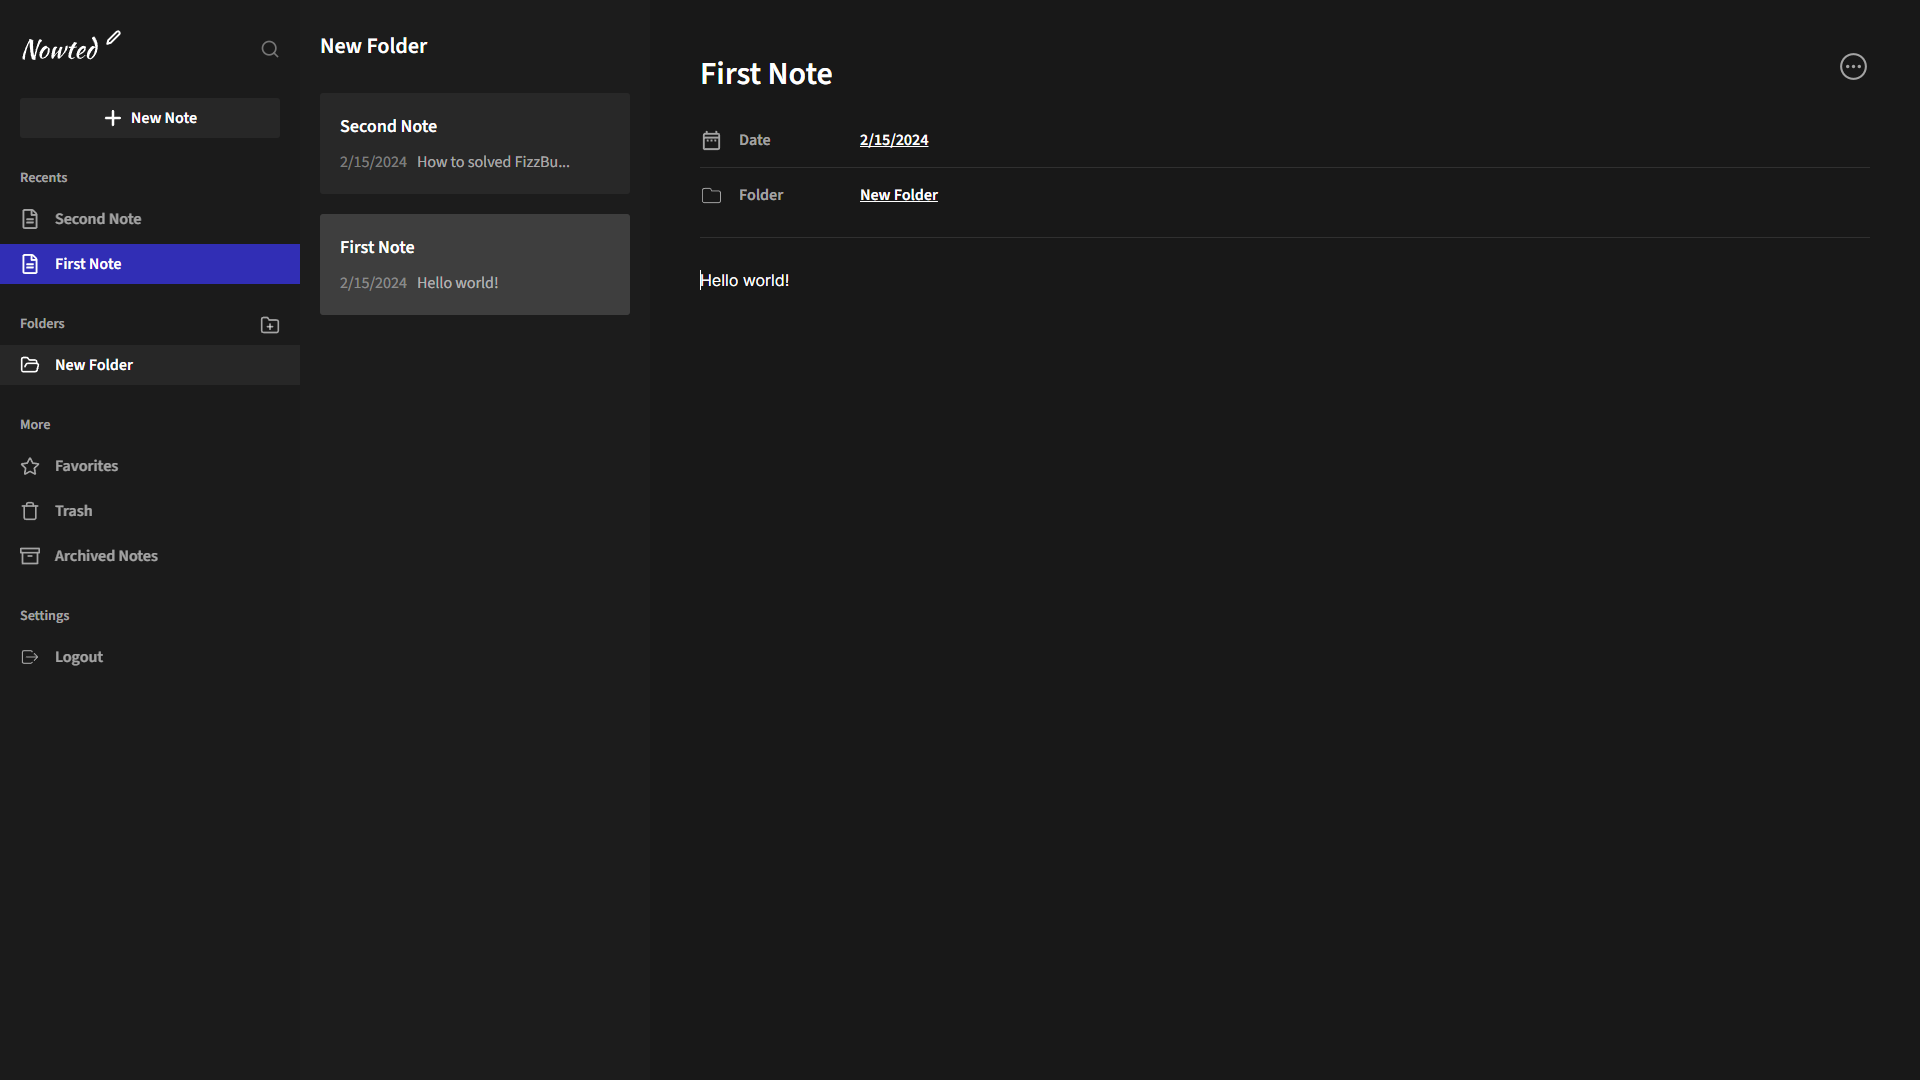The width and height of the screenshot is (1920, 1080).
Task: Click the add new folder icon
Action: point(270,325)
